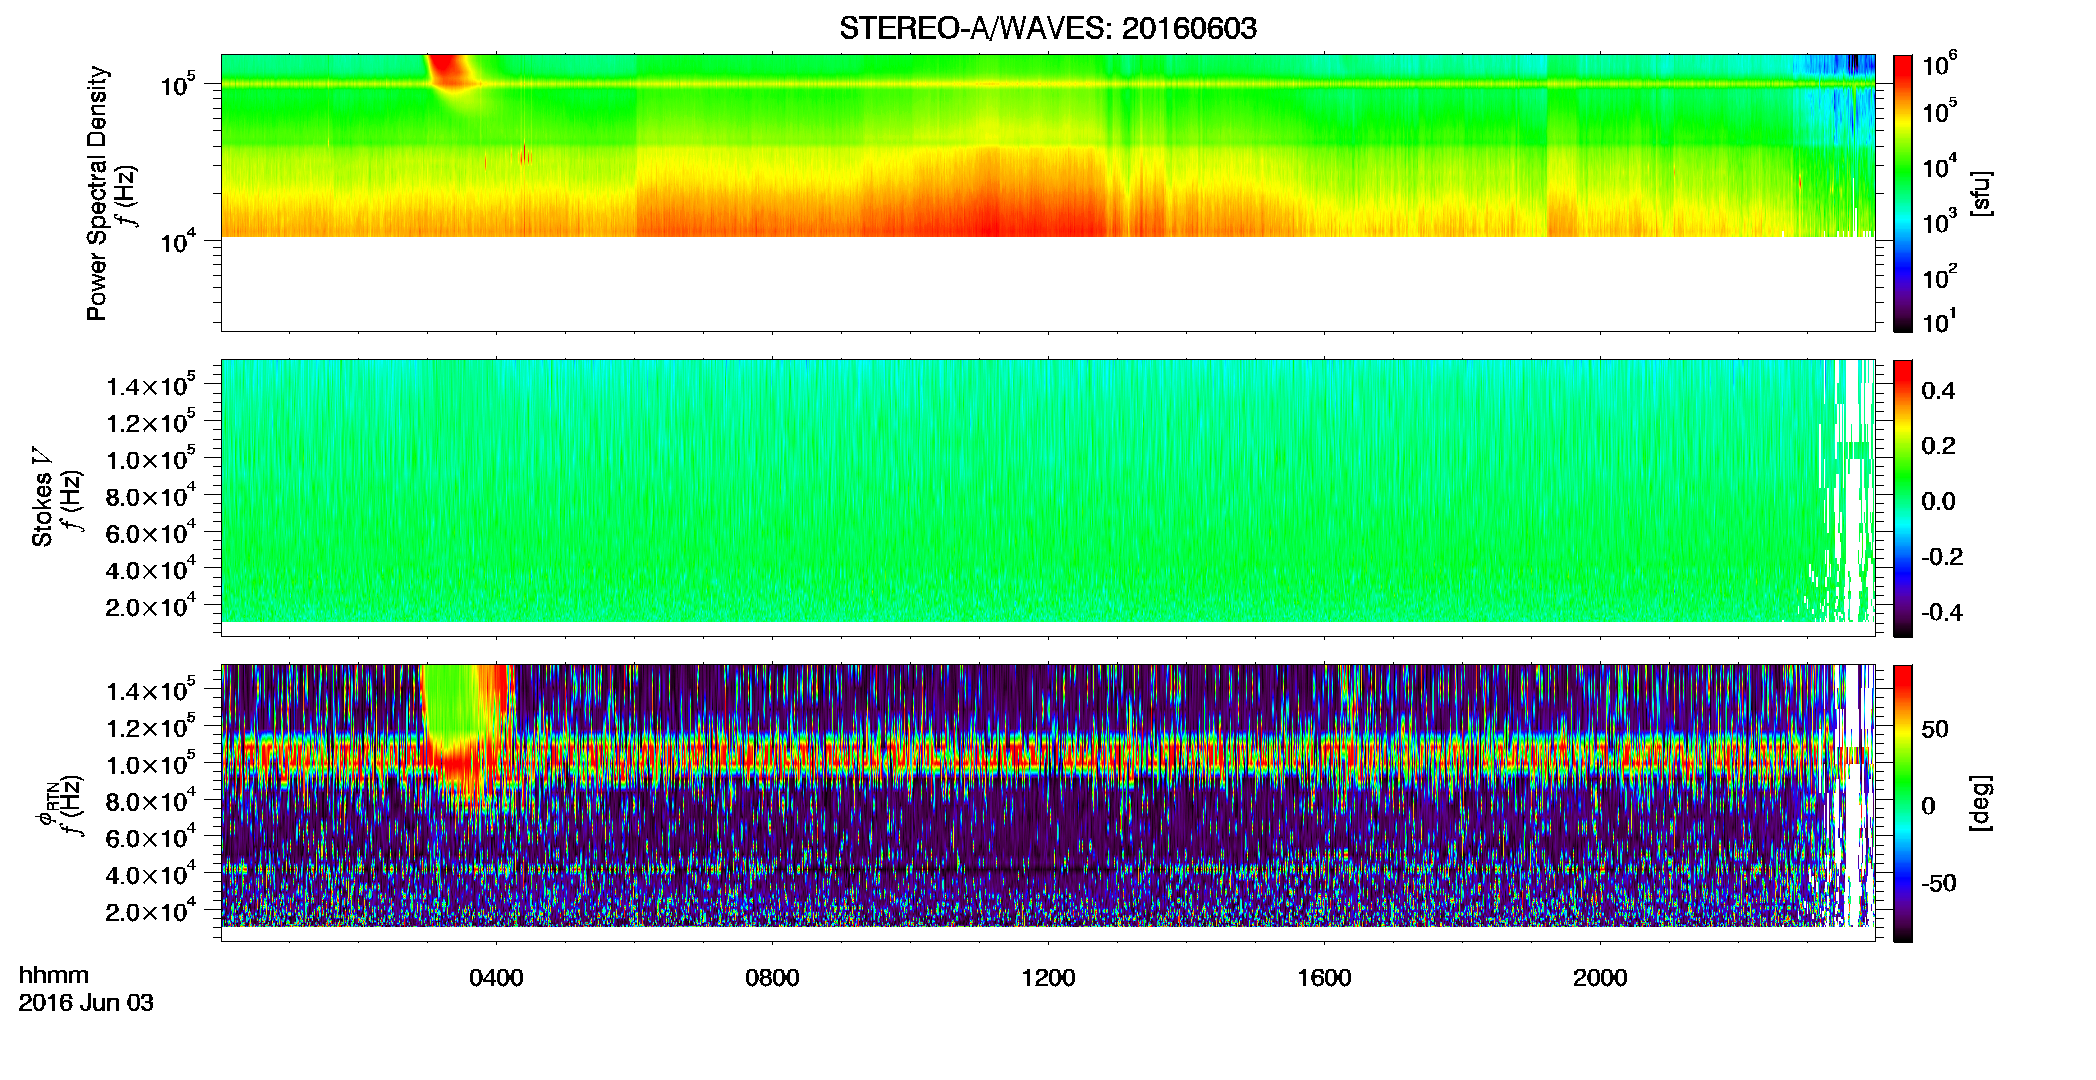Click 8.0×10^4 tick in the Stokes V panel
Image resolution: width=2096 pixels, height=1080 pixels.
(151, 495)
